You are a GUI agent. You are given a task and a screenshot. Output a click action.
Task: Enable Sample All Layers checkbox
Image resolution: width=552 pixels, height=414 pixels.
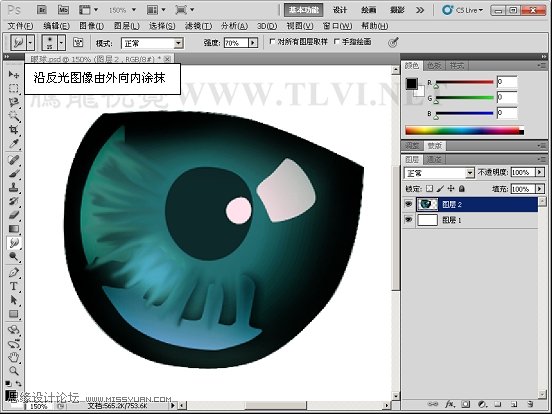(x=272, y=42)
